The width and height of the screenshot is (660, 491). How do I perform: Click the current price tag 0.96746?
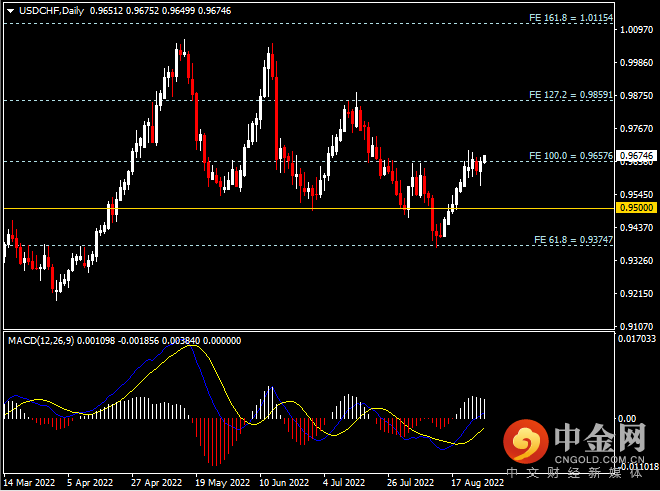coord(636,156)
